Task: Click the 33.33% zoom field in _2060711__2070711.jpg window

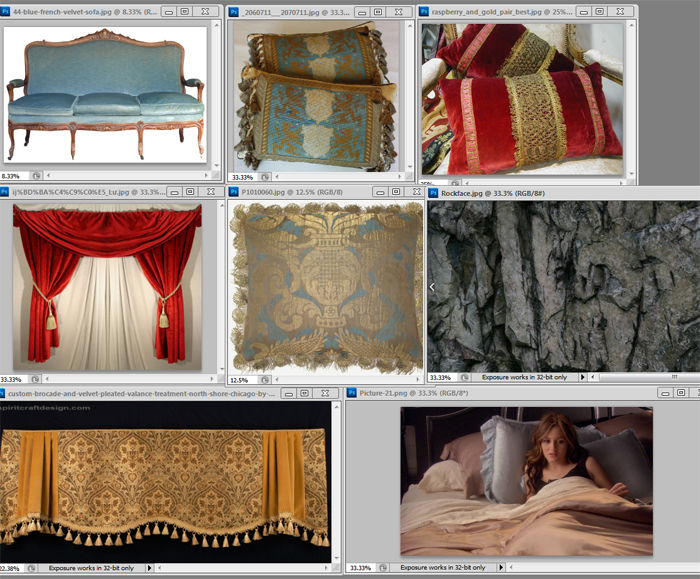Action: tap(244, 177)
